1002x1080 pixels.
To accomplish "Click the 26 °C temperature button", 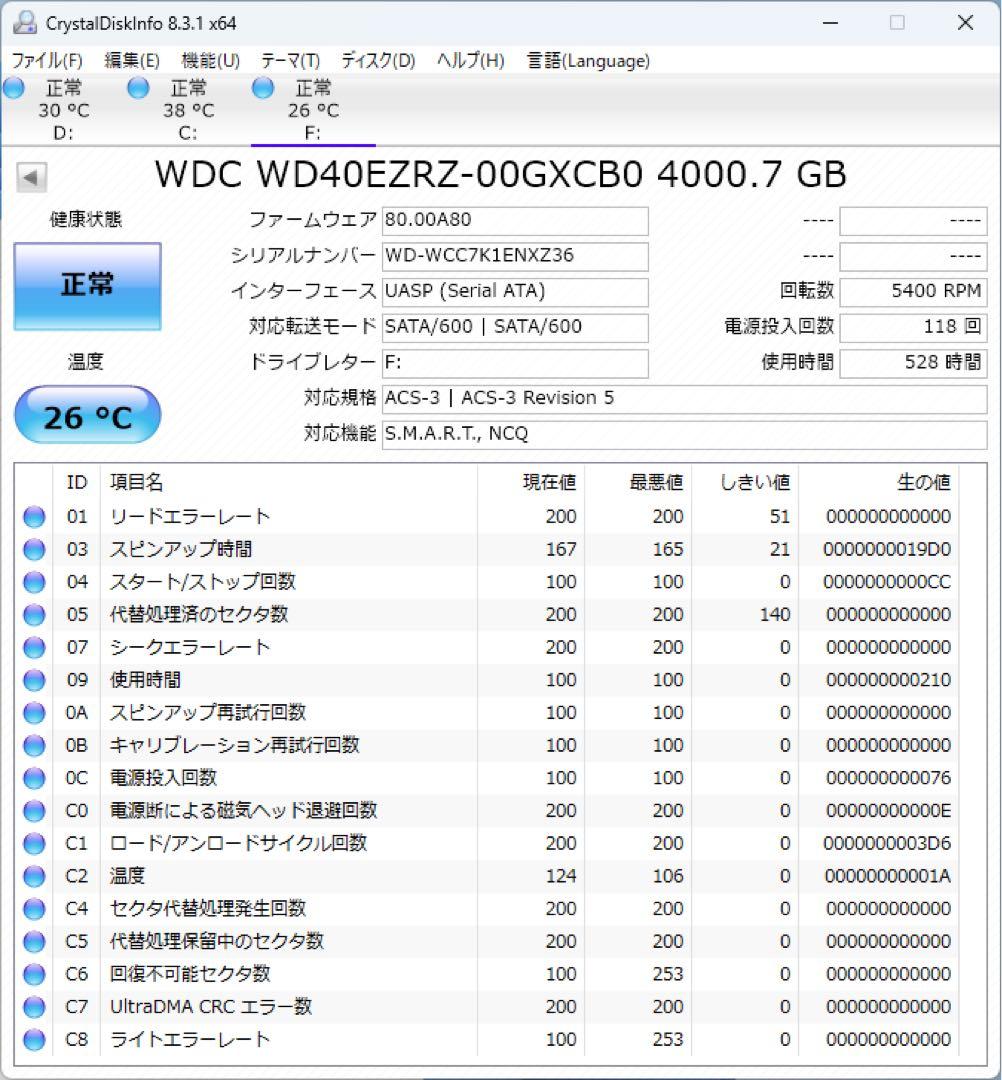I will coord(87,415).
